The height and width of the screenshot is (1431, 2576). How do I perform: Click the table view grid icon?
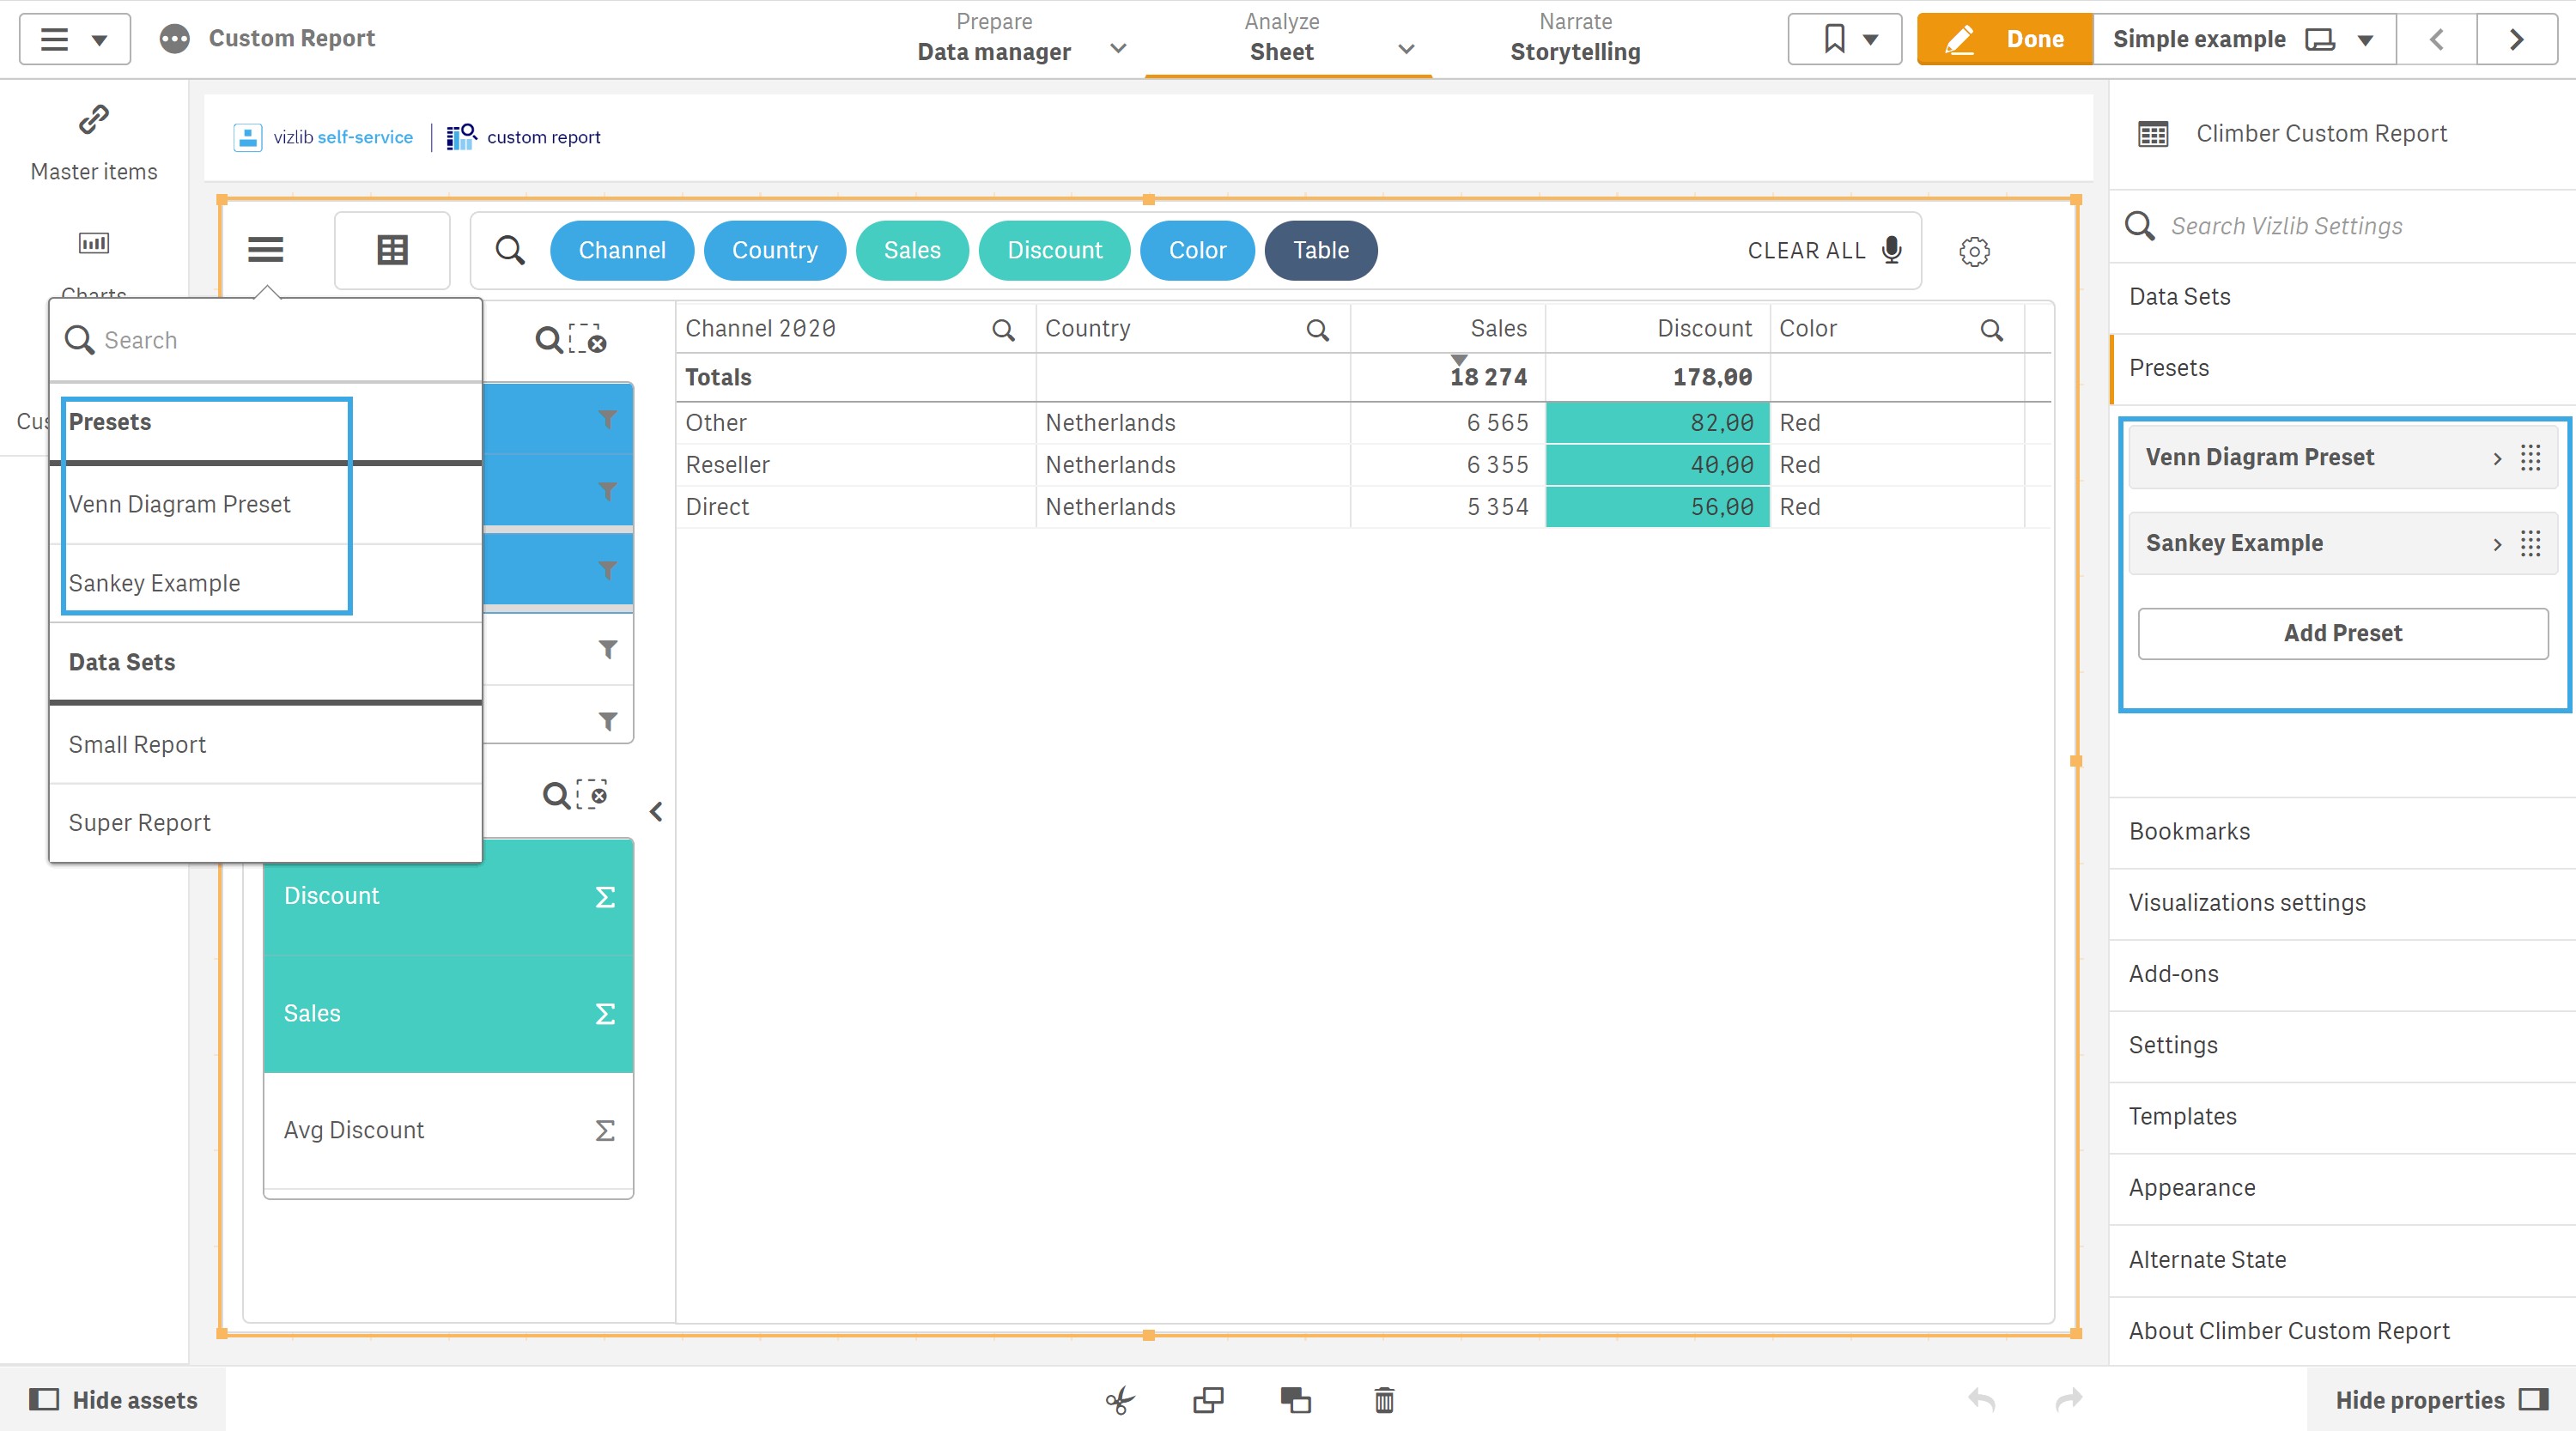392,250
